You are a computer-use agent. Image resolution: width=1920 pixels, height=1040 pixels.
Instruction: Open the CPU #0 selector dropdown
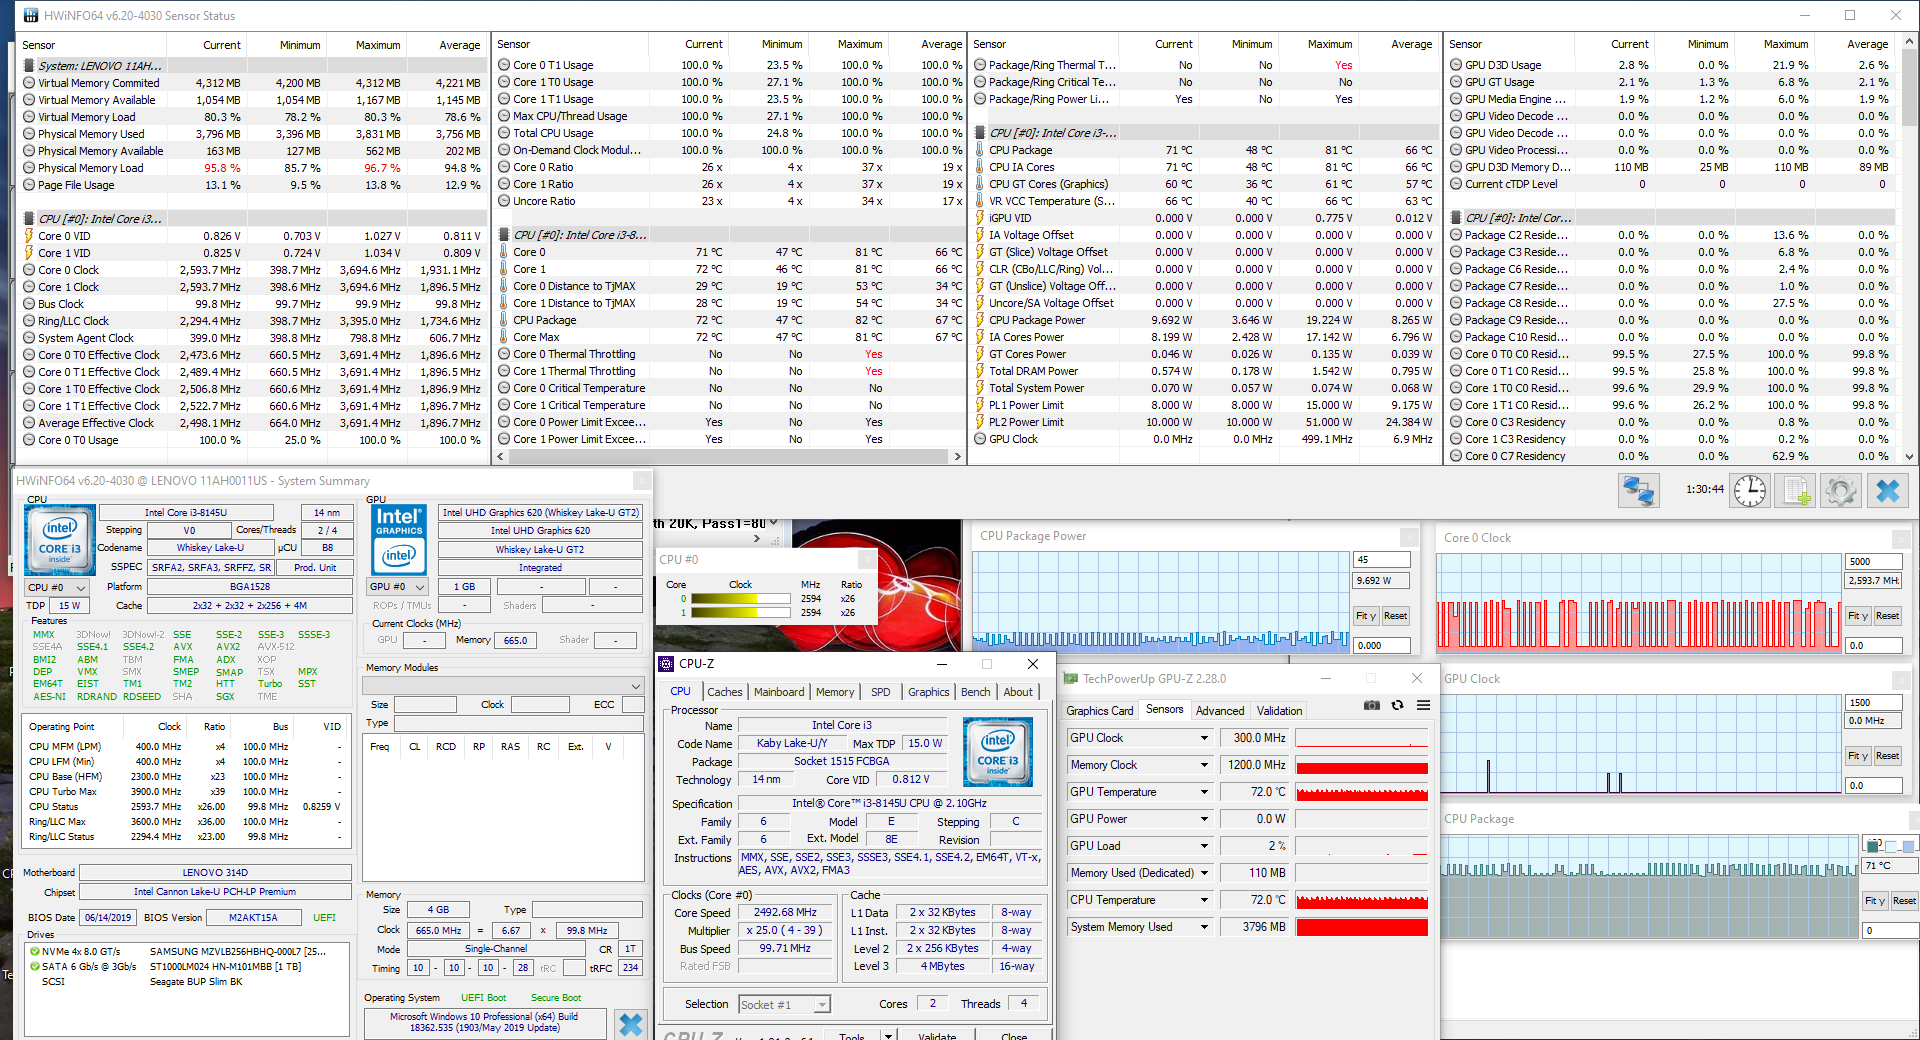pyautogui.click(x=56, y=588)
